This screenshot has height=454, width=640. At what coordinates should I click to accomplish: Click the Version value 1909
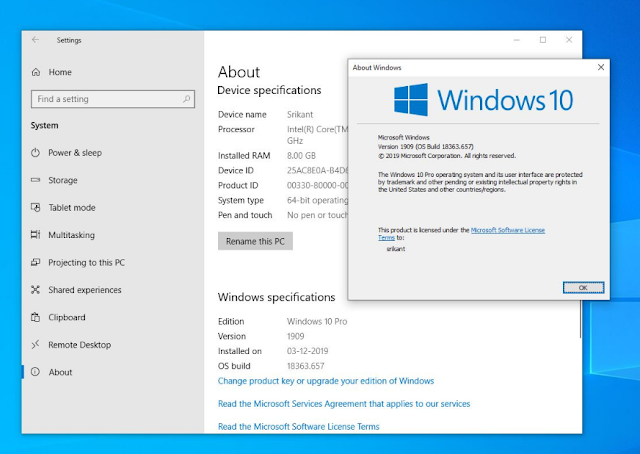[296, 336]
